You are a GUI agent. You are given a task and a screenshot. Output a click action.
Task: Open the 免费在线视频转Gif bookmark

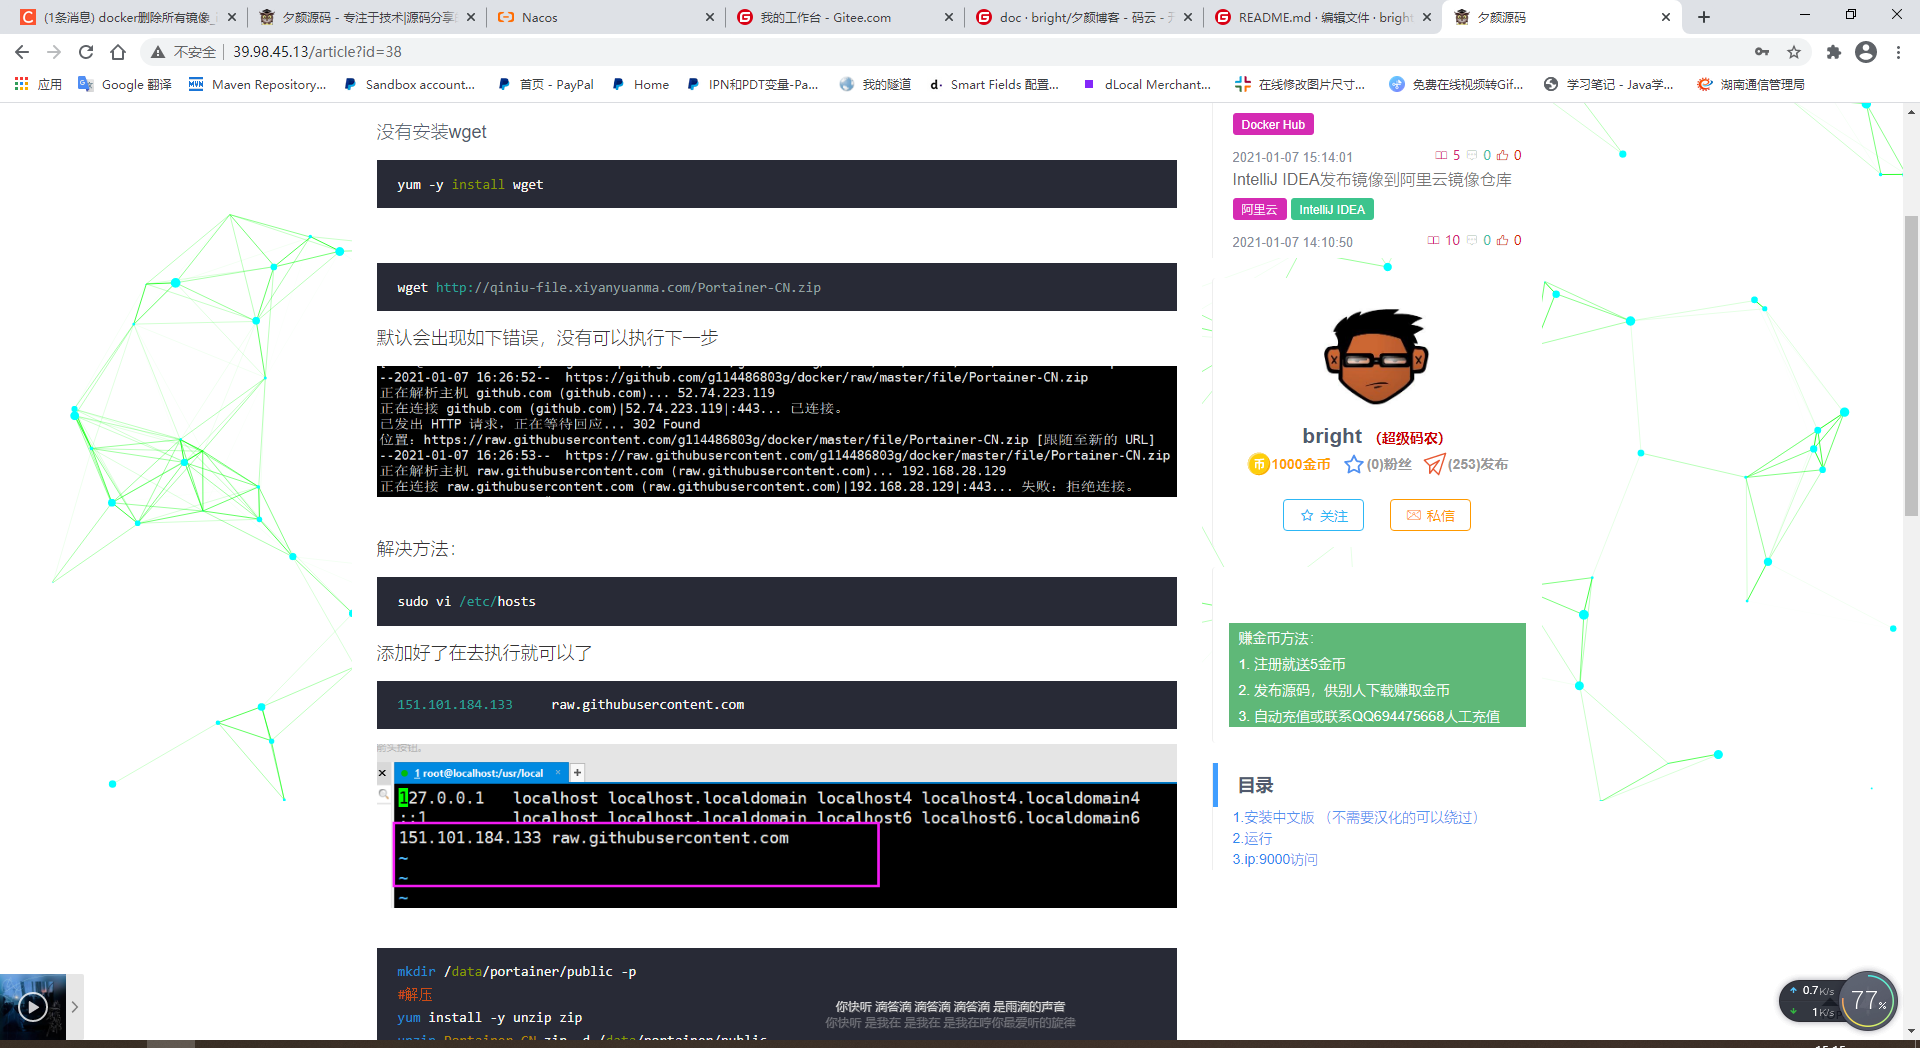tap(1456, 84)
